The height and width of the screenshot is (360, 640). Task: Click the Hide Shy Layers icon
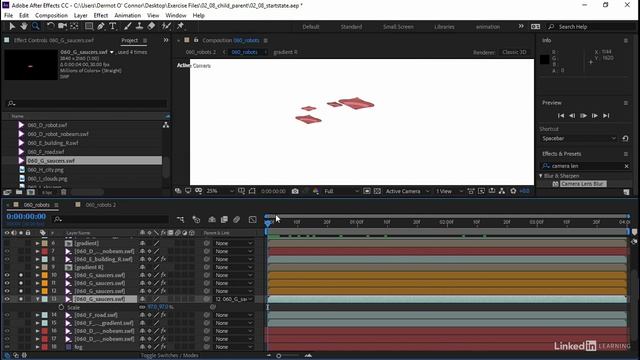212,220
